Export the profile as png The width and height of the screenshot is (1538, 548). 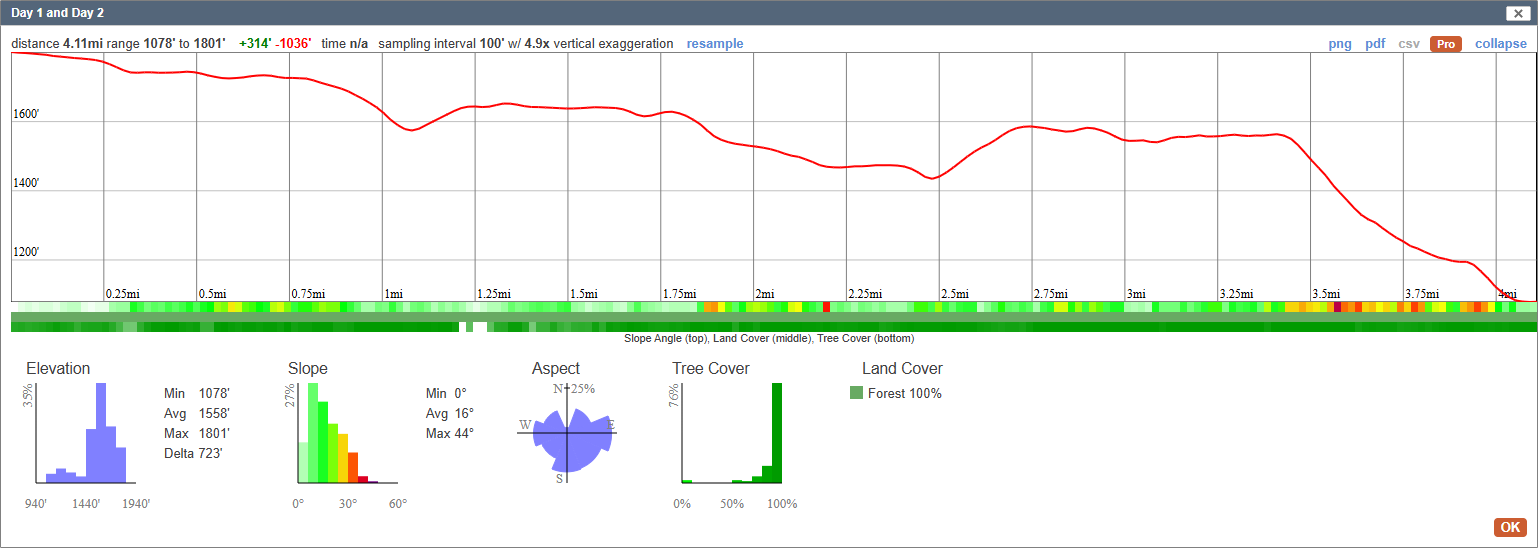tap(1340, 44)
